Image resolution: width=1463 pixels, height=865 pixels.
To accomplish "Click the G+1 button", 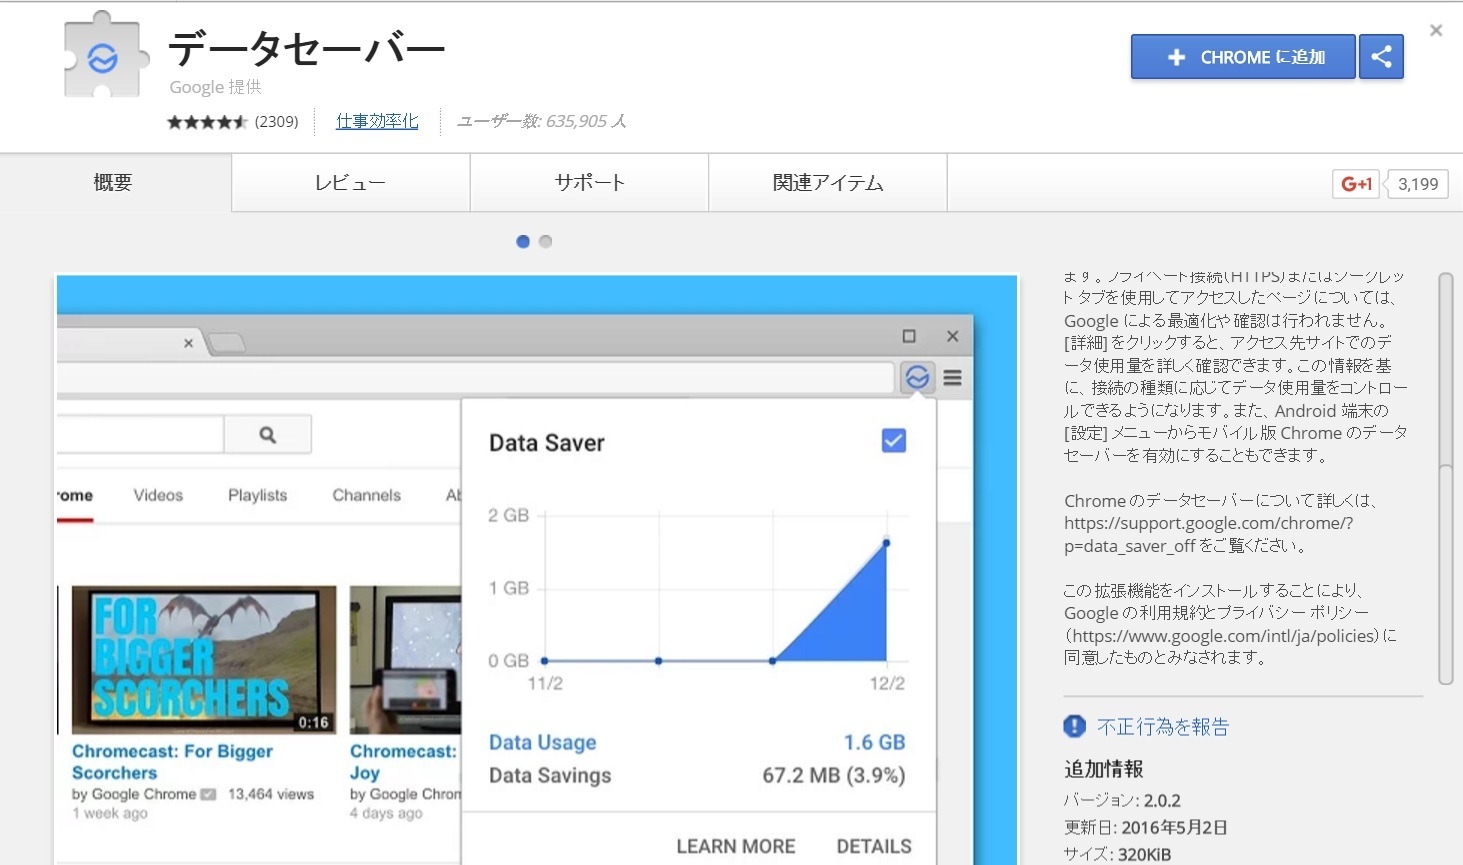I will pyautogui.click(x=1356, y=184).
